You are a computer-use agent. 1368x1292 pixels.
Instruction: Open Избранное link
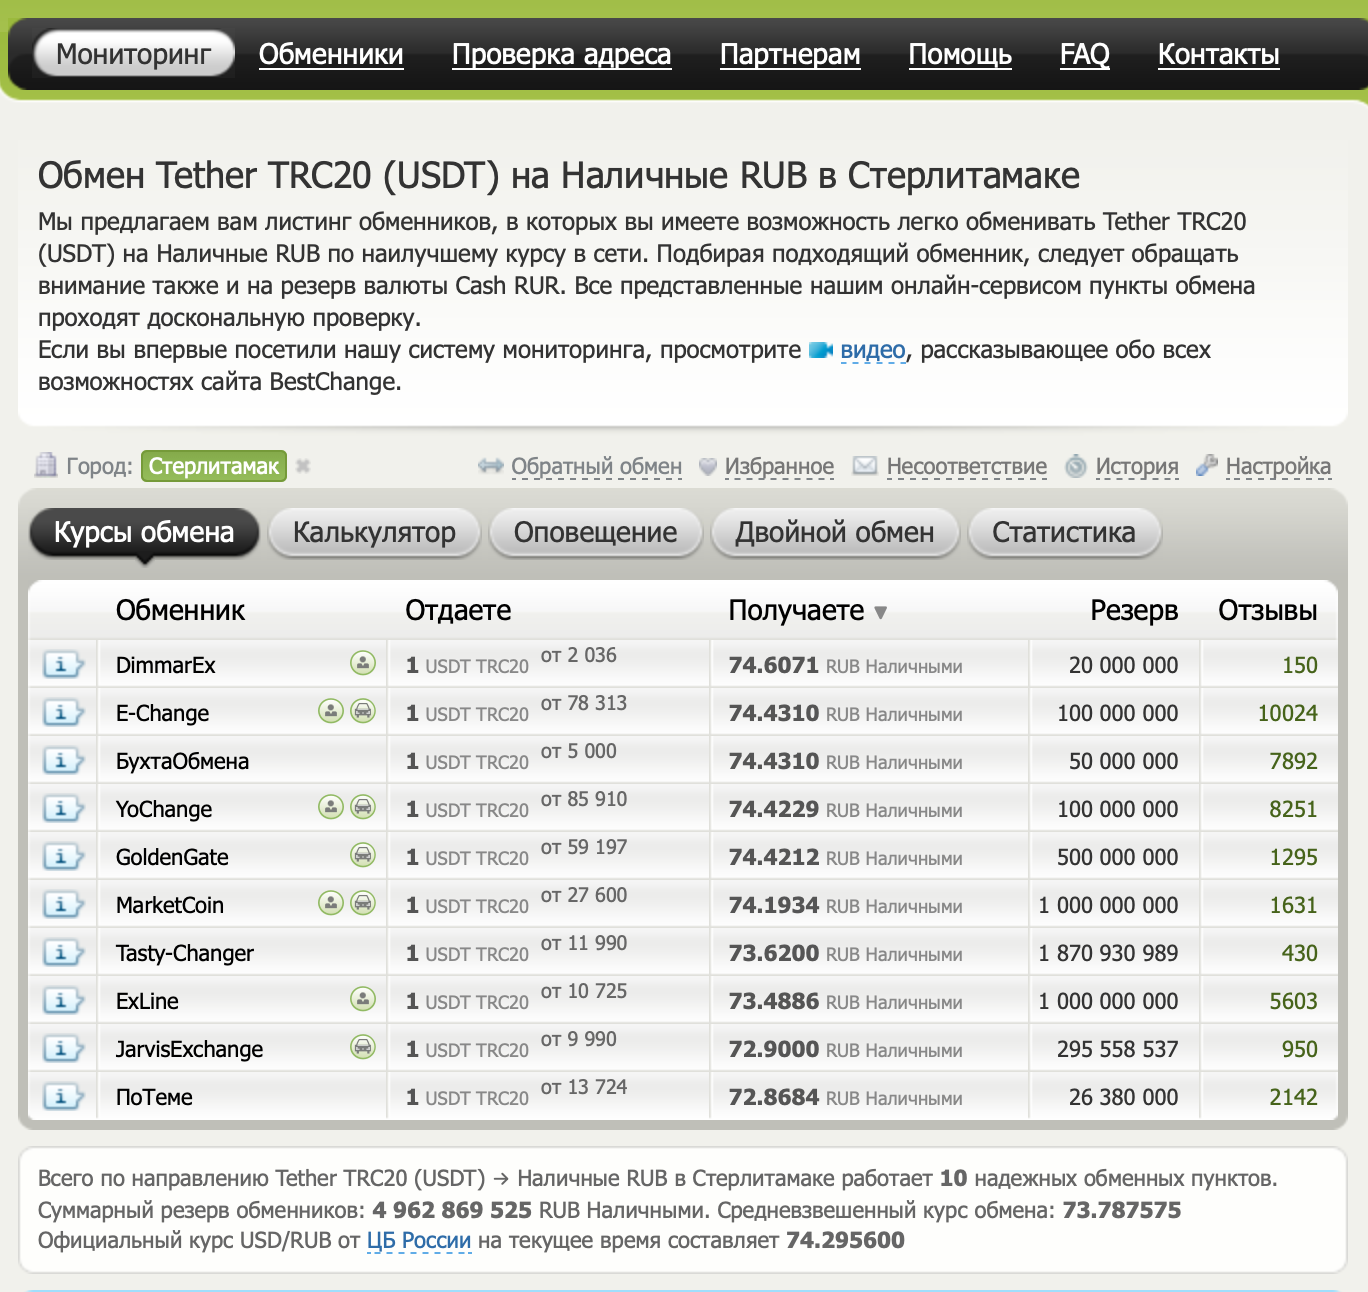(779, 466)
